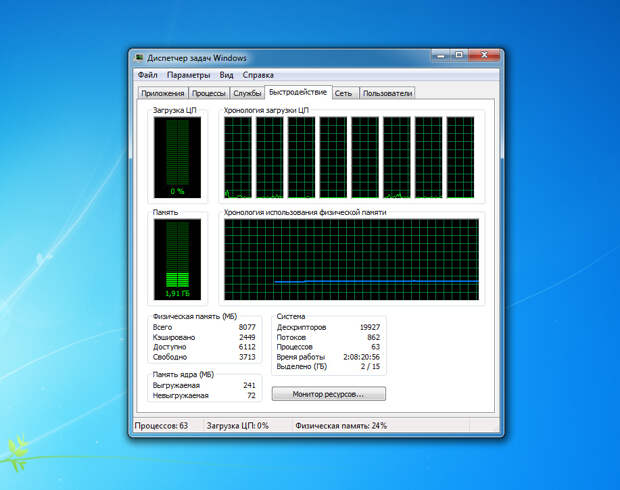Click the Выделено (ГБ) value 2 / 15

[x=370, y=367]
